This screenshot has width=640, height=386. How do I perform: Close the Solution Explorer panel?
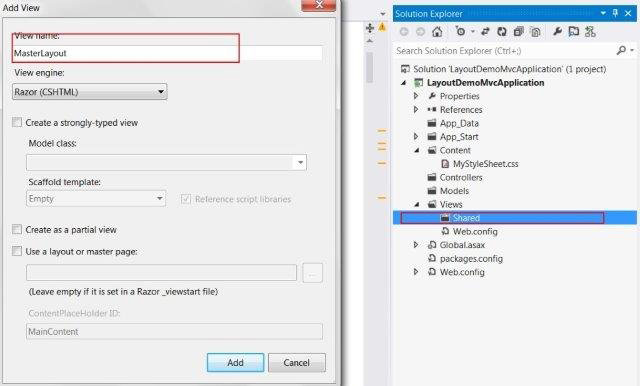pyautogui.click(x=628, y=13)
